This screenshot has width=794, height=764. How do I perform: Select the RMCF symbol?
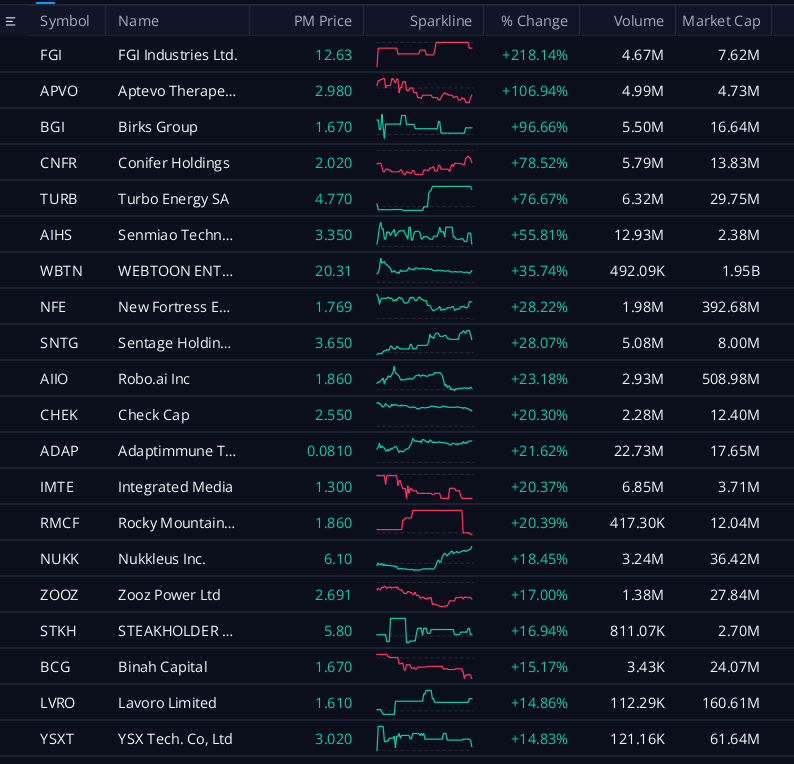[60, 522]
